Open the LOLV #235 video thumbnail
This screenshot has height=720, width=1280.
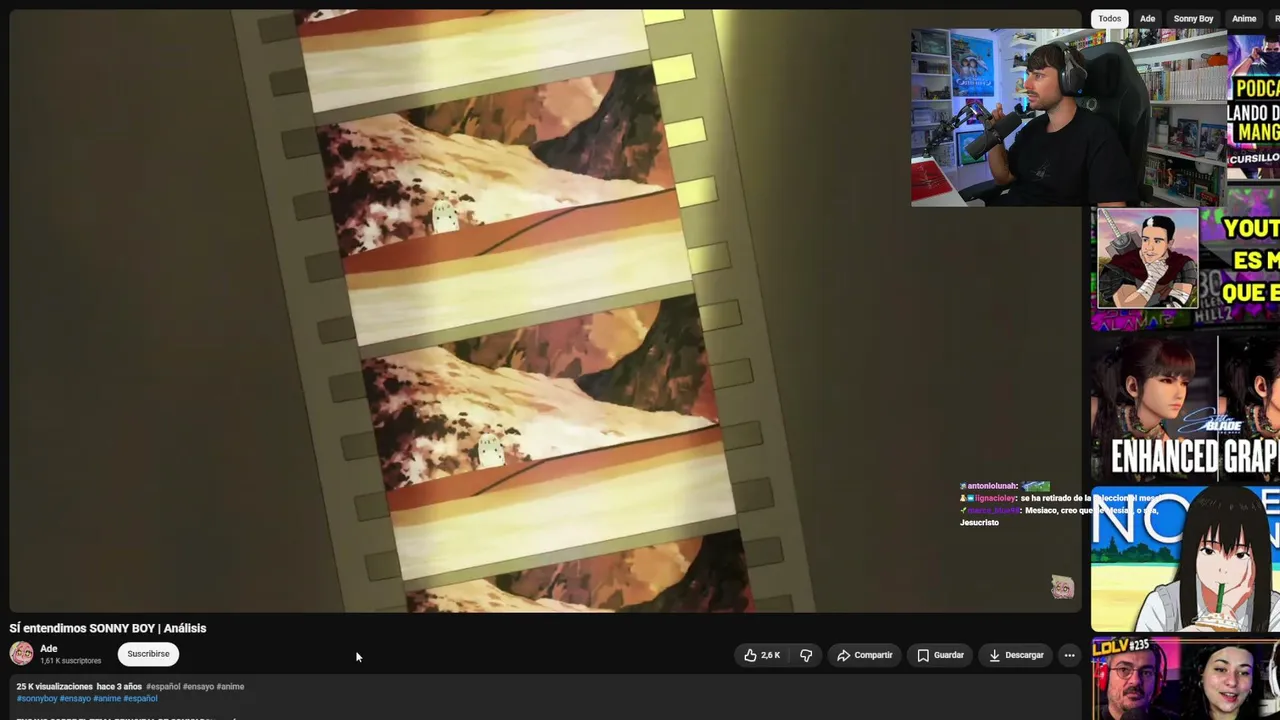pyautogui.click(x=1186, y=679)
